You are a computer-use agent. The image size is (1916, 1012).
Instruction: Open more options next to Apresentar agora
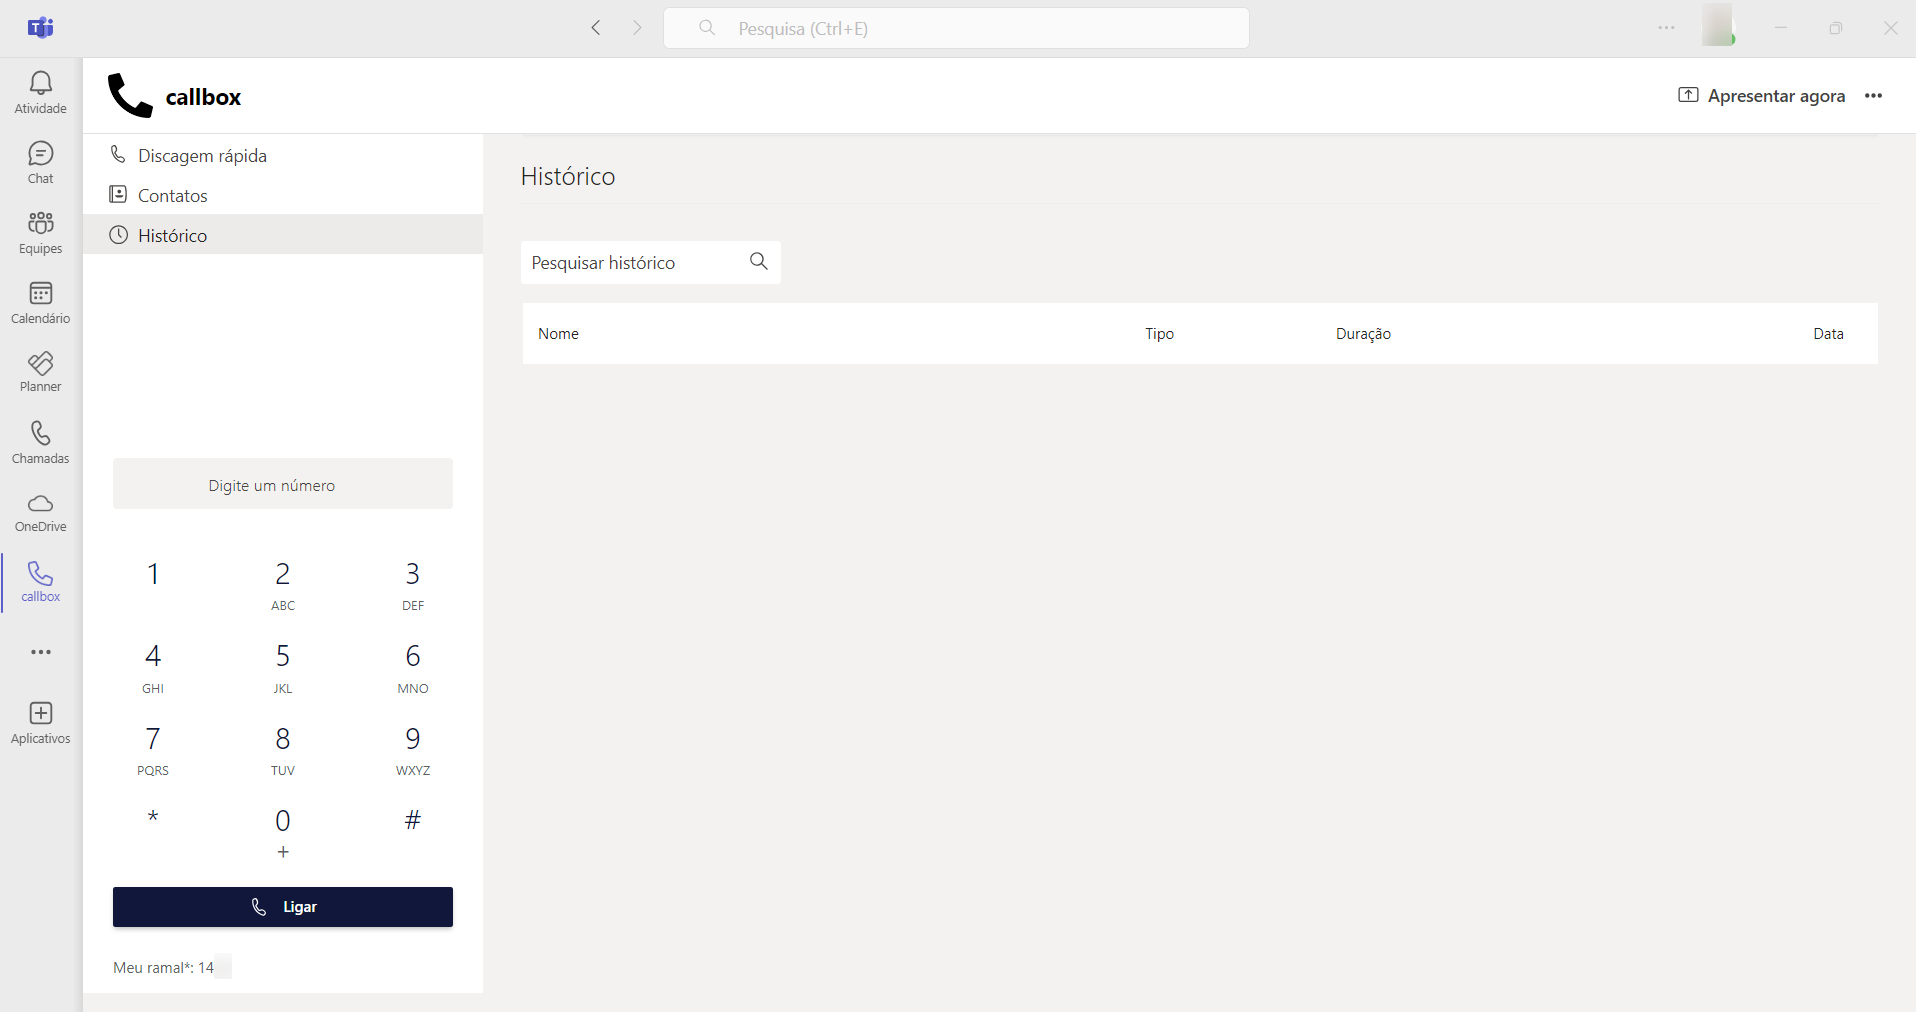pos(1873,96)
